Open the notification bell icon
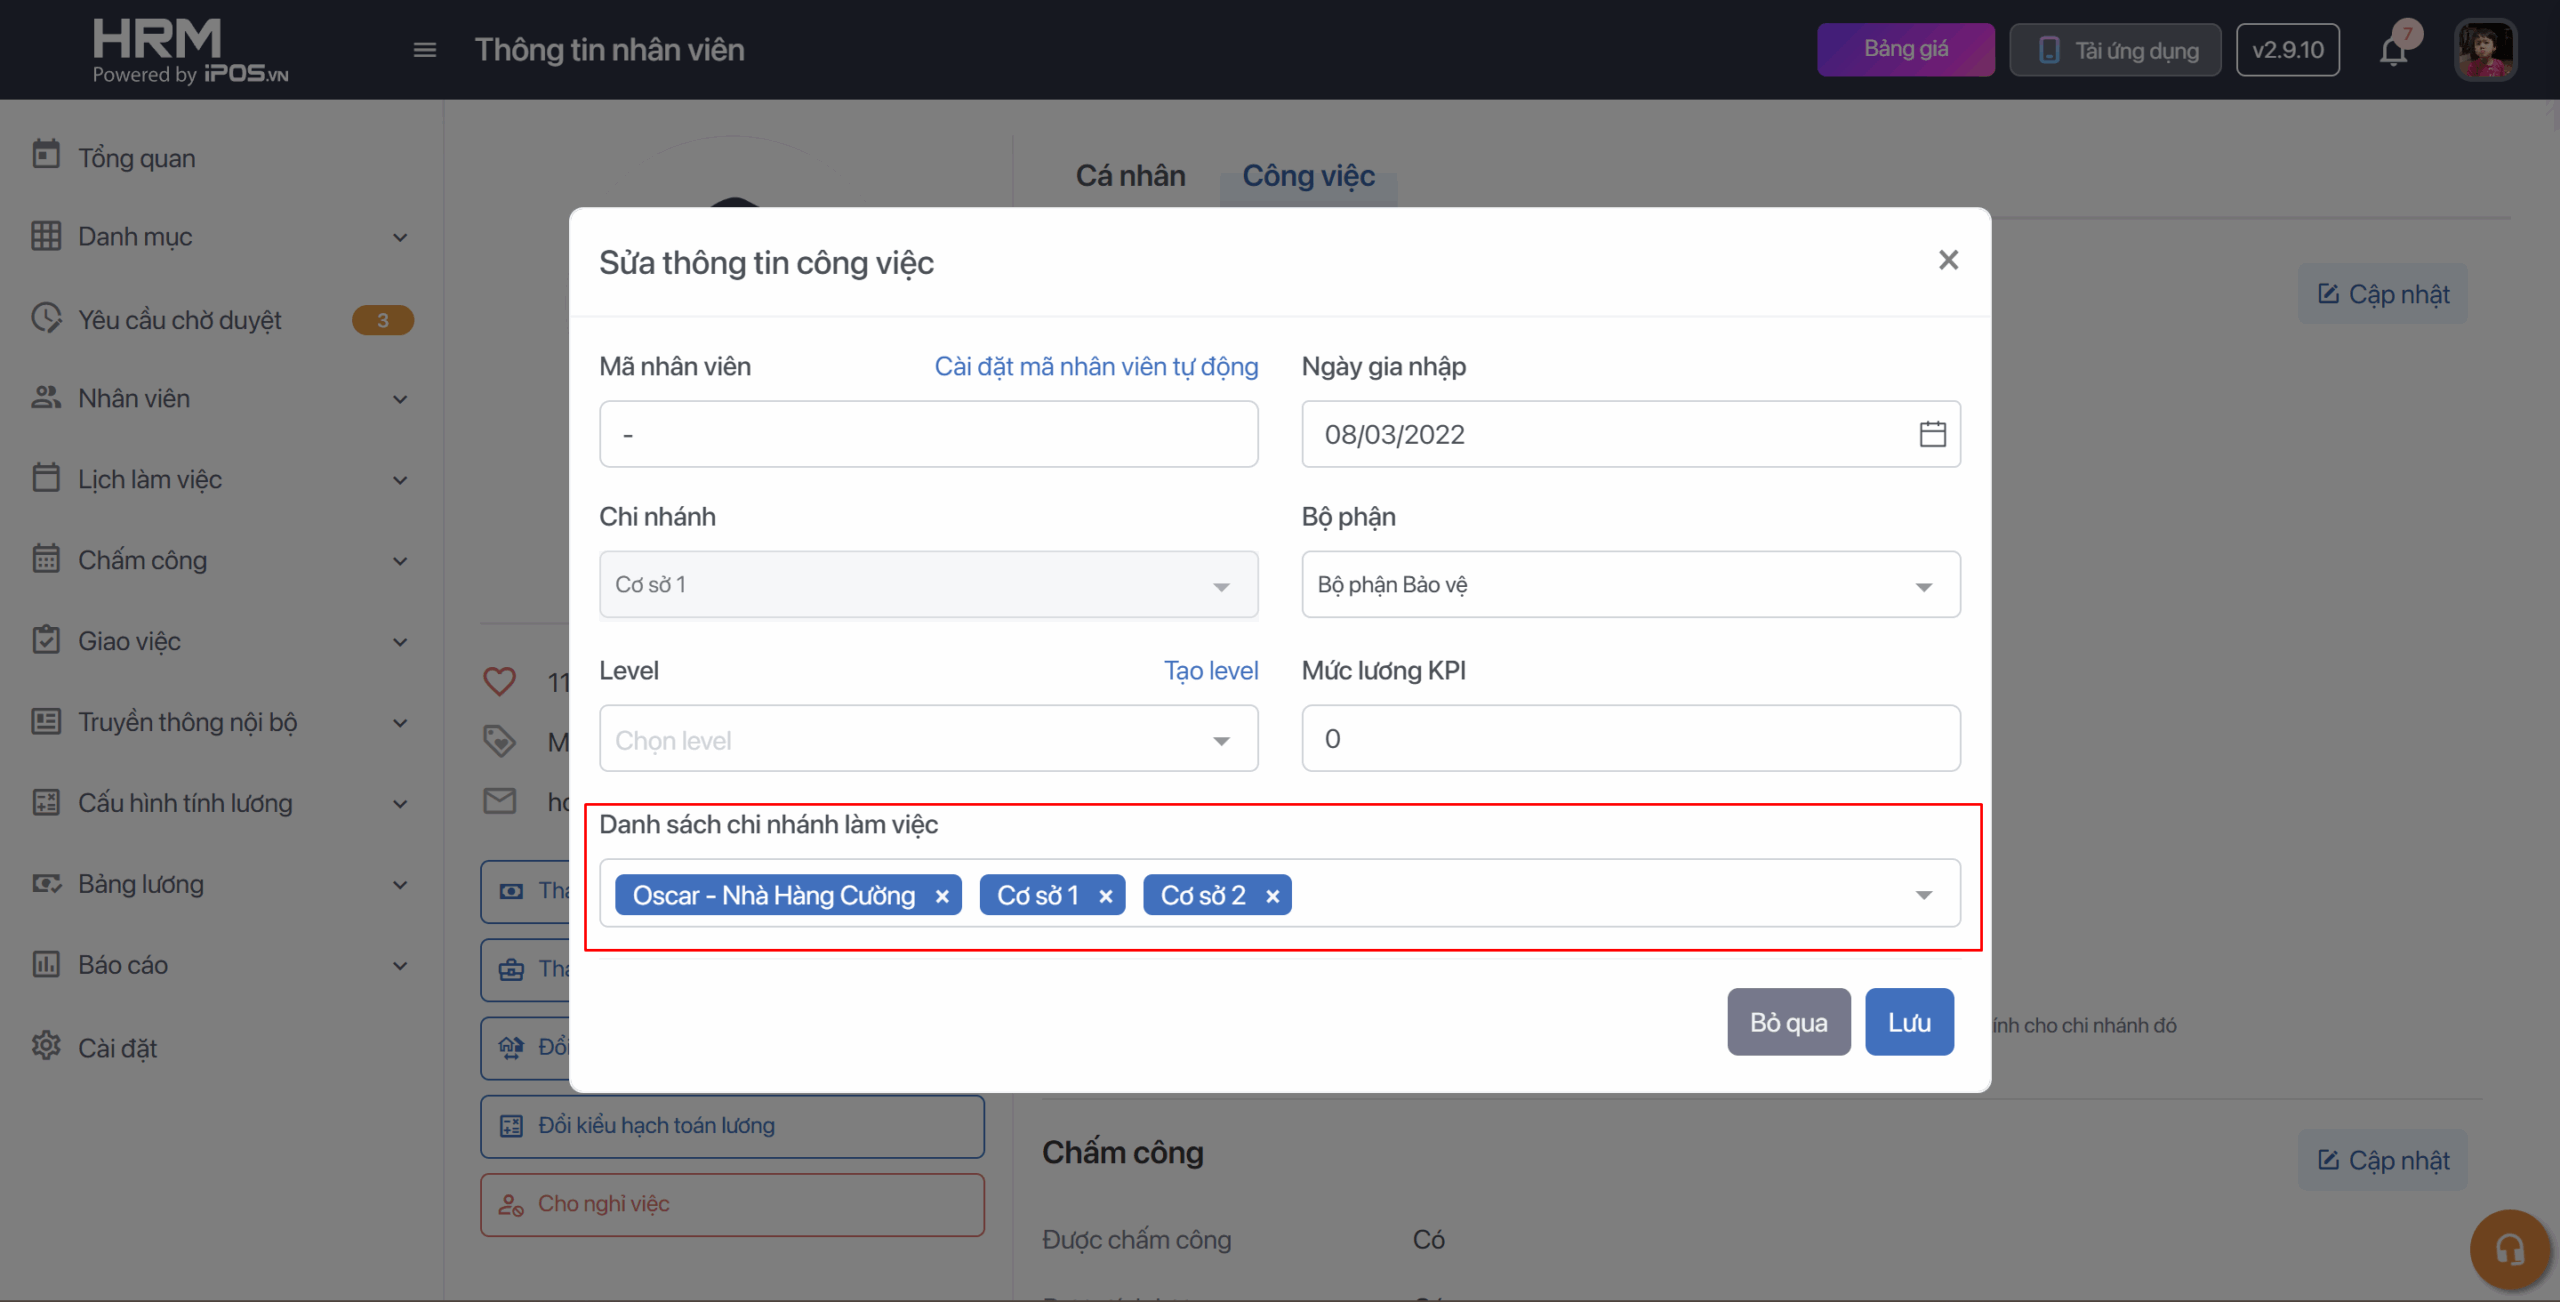This screenshot has height=1302, width=2560. 2393,50
